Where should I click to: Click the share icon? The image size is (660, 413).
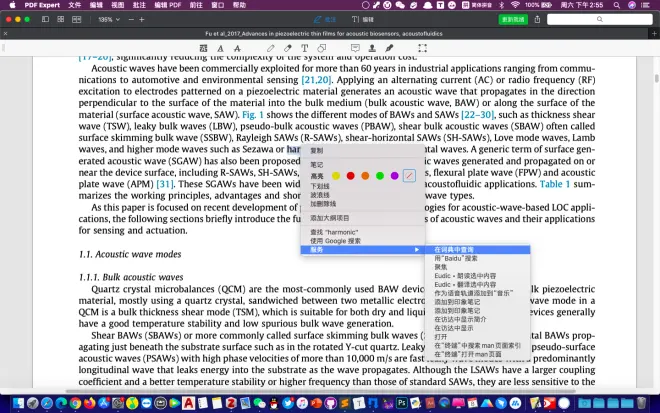[x=537, y=19]
